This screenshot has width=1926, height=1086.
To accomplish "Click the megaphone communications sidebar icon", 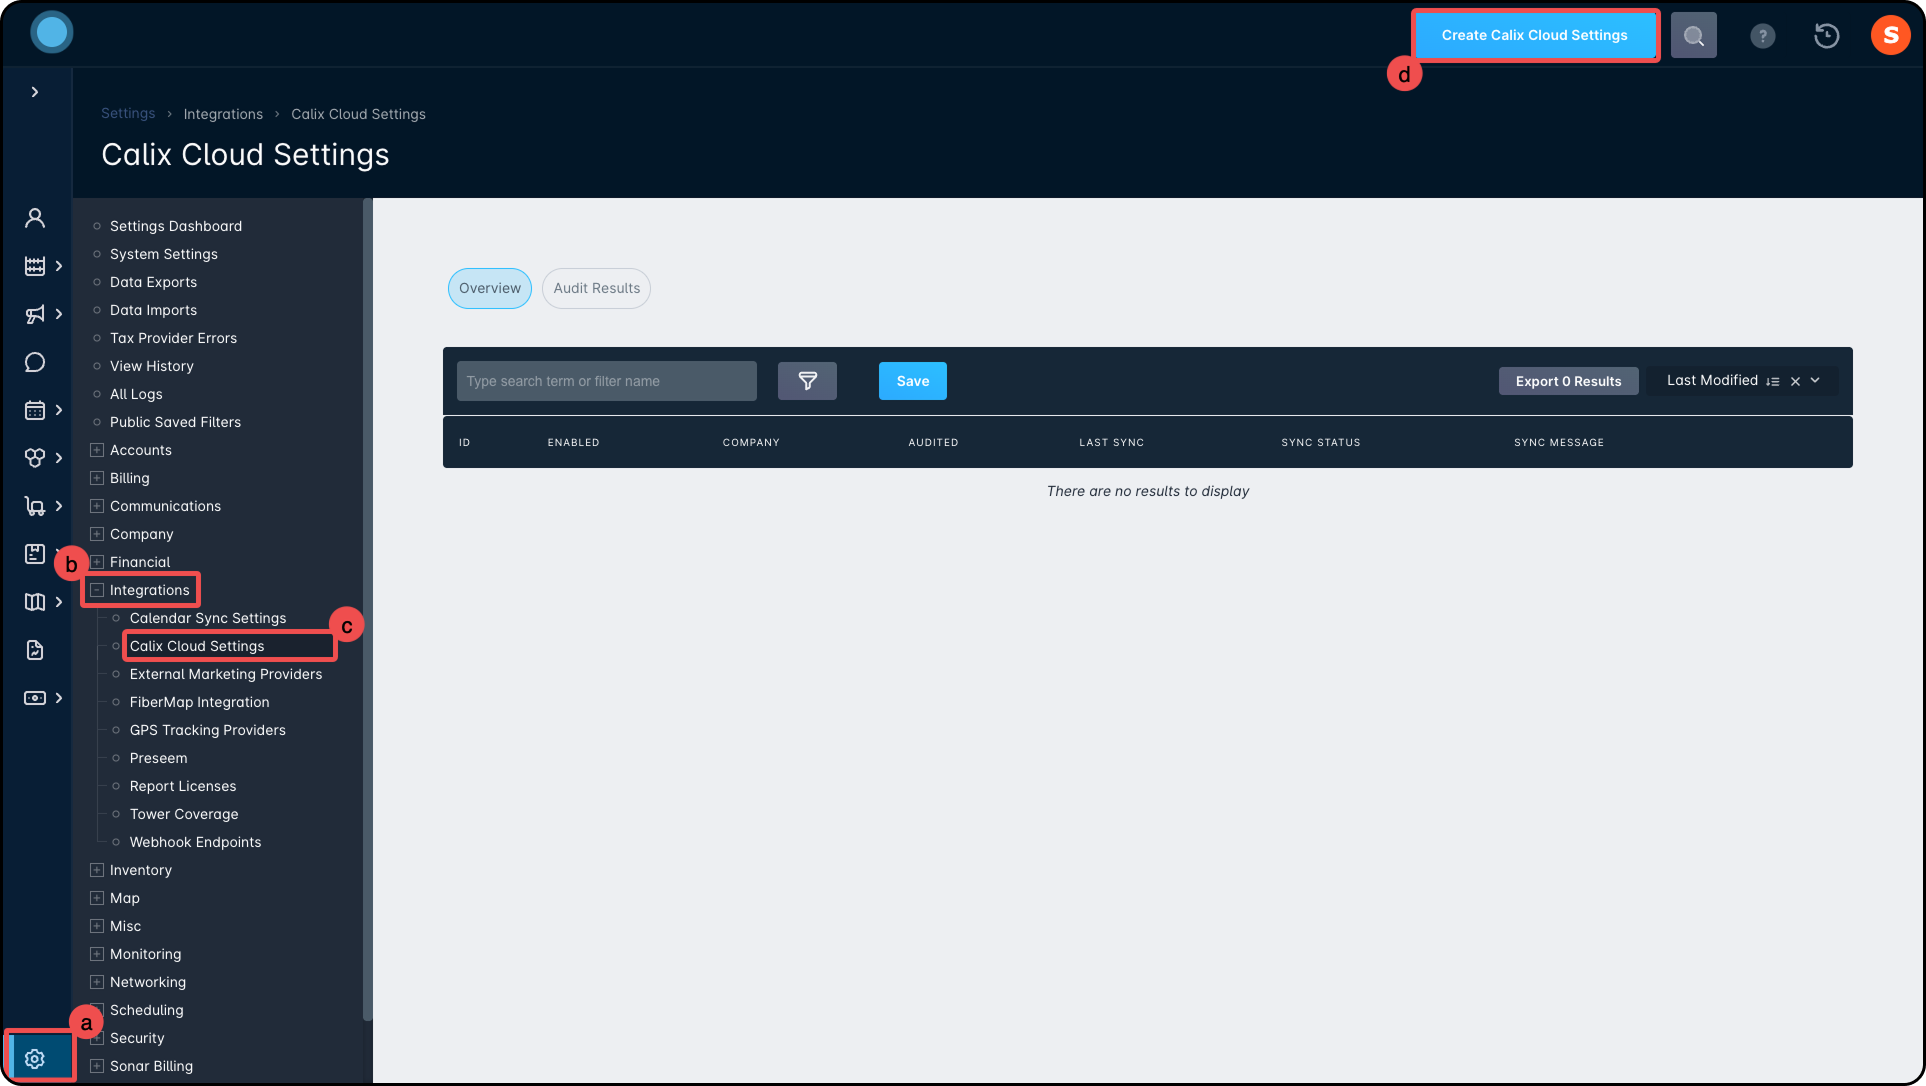I will point(35,314).
